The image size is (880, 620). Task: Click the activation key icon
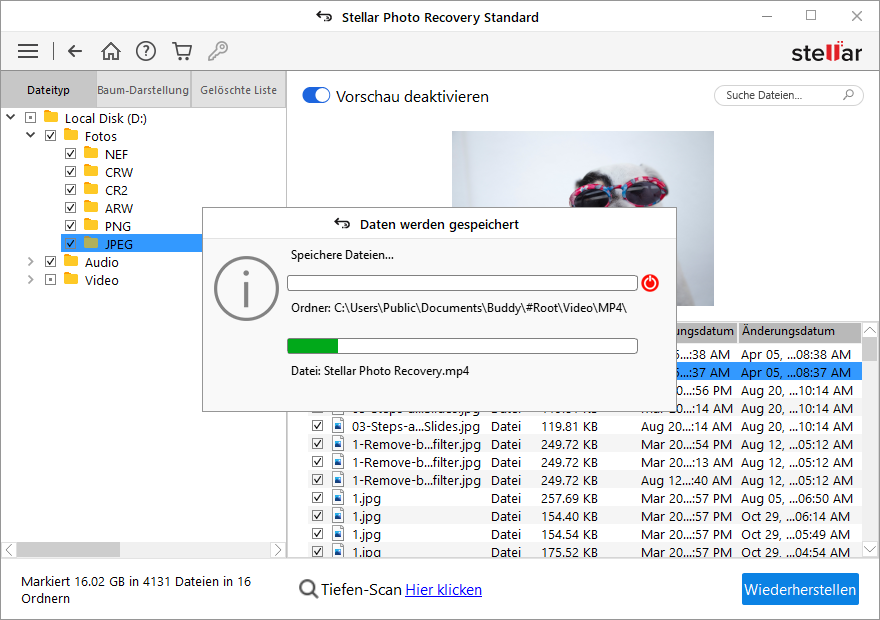pos(217,51)
